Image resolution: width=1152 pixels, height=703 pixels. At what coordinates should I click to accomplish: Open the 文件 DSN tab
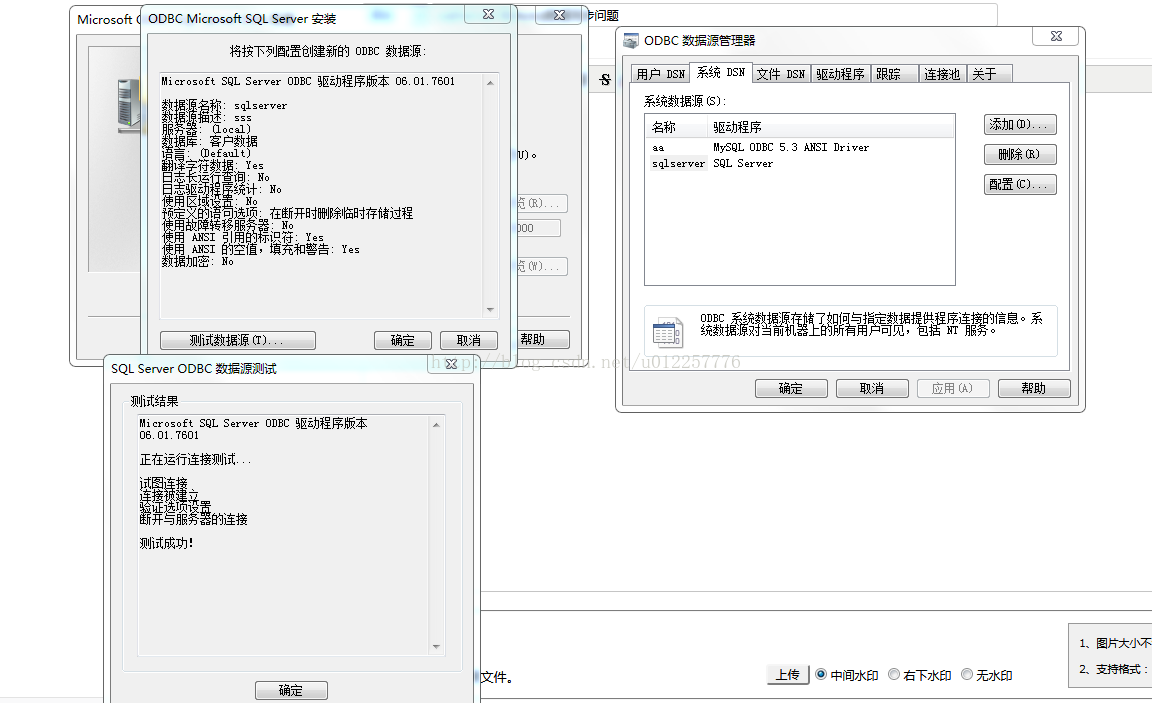point(781,74)
